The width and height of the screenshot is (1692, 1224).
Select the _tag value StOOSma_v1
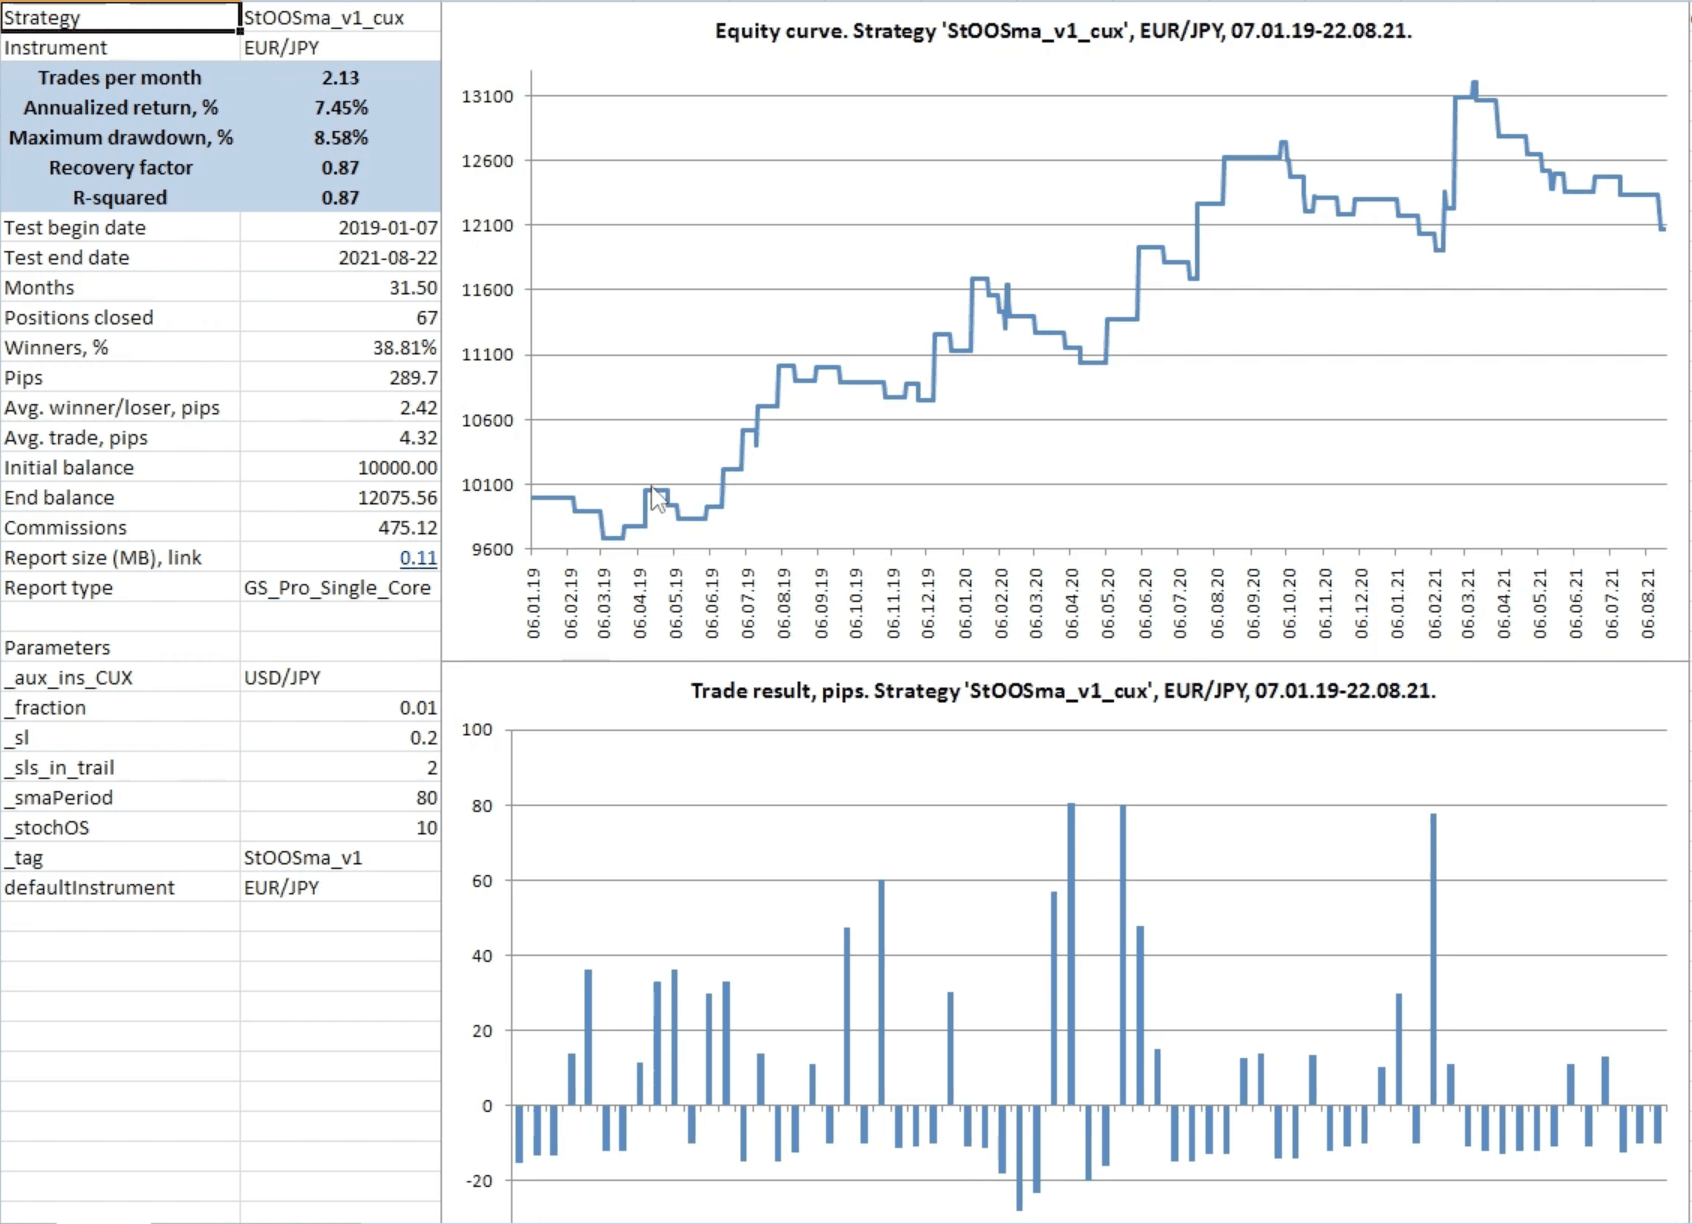[340, 857]
